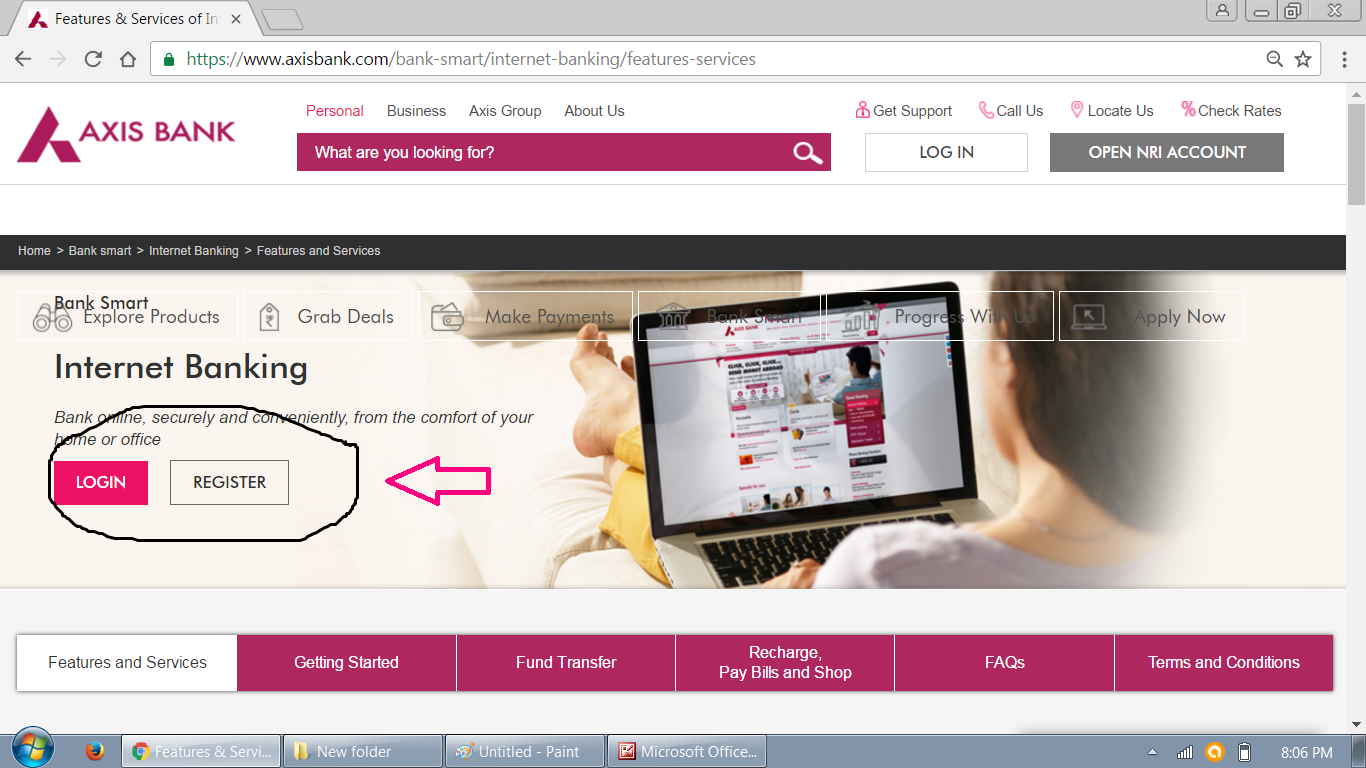
Task: Open the browser profile avatar menu
Action: pyautogui.click(x=1224, y=11)
